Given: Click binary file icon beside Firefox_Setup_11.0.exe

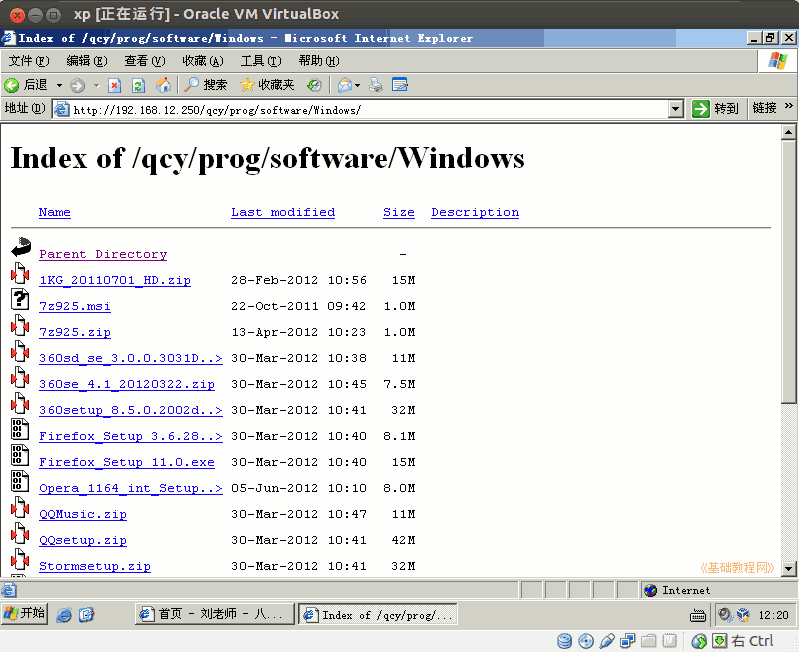Looking at the screenshot, I should coord(20,455).
